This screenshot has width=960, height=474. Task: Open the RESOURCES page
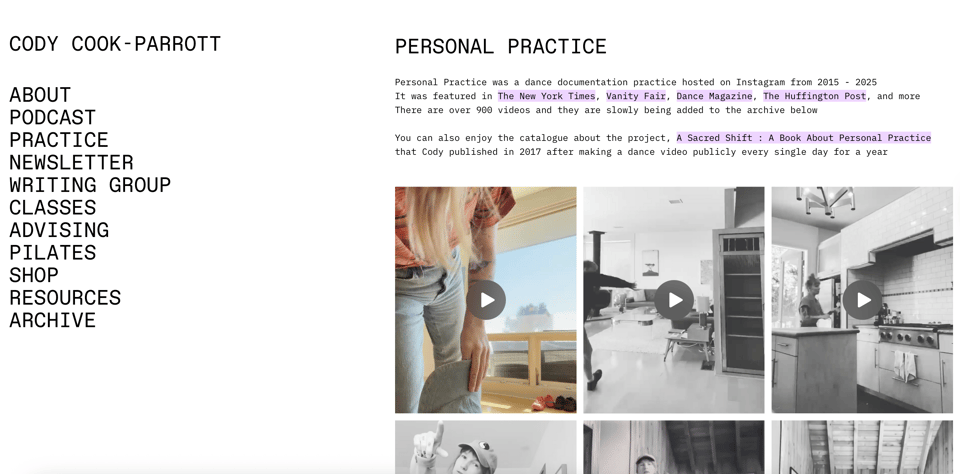[66, 298]
